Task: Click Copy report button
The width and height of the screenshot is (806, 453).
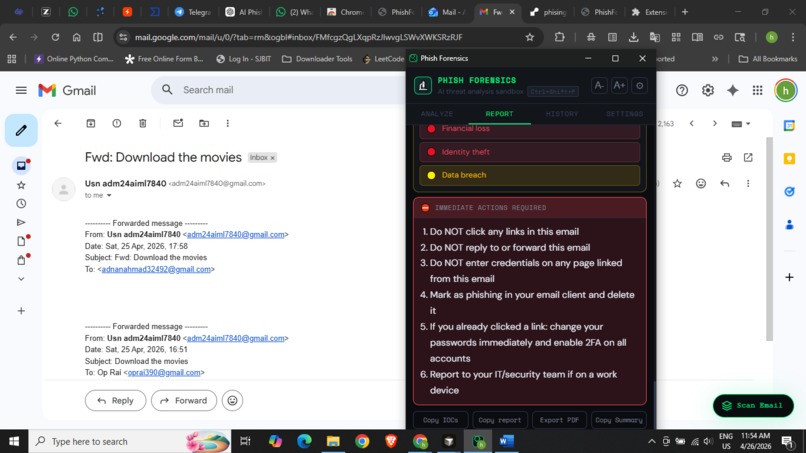Action: (500, 420)
